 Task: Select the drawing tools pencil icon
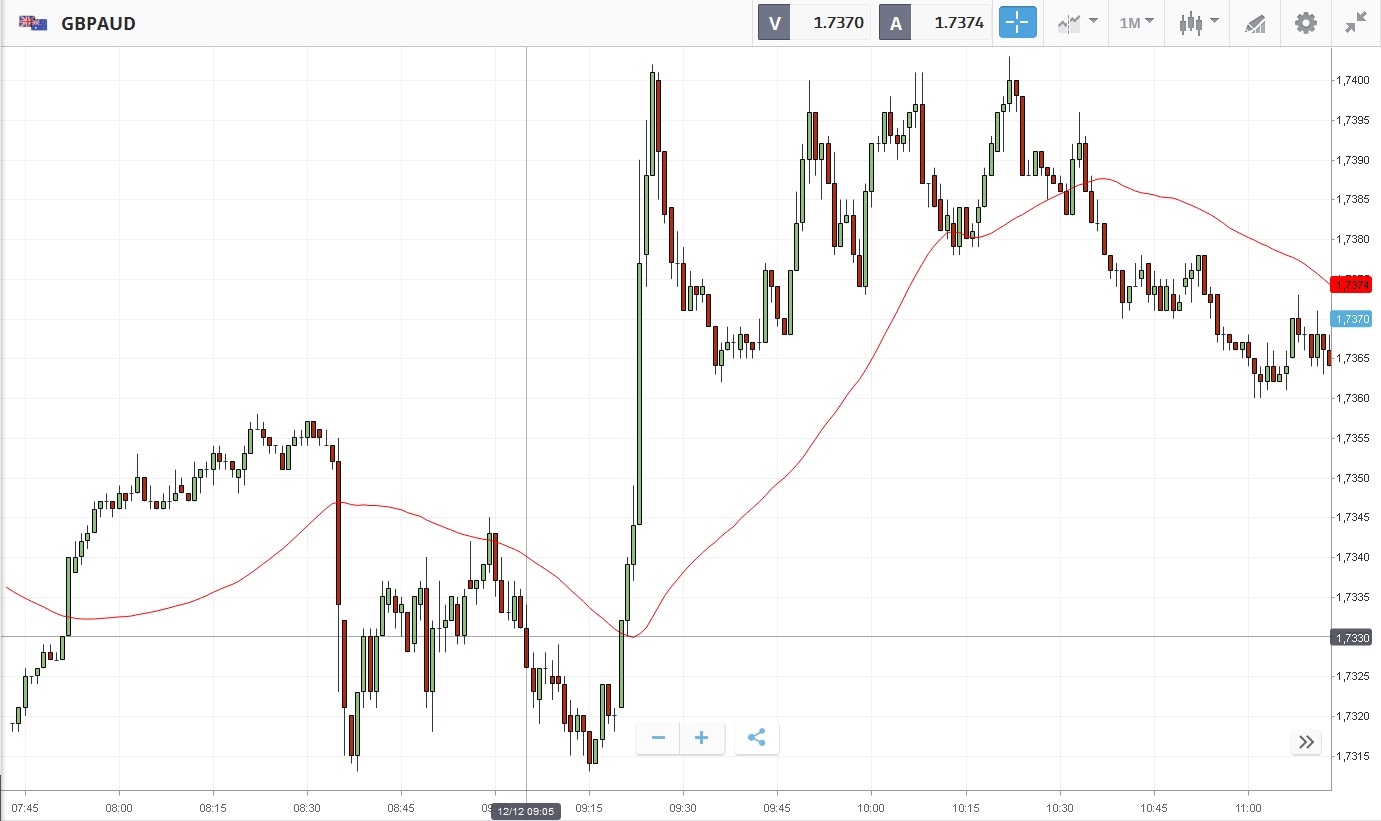(x=1255, y=23)
